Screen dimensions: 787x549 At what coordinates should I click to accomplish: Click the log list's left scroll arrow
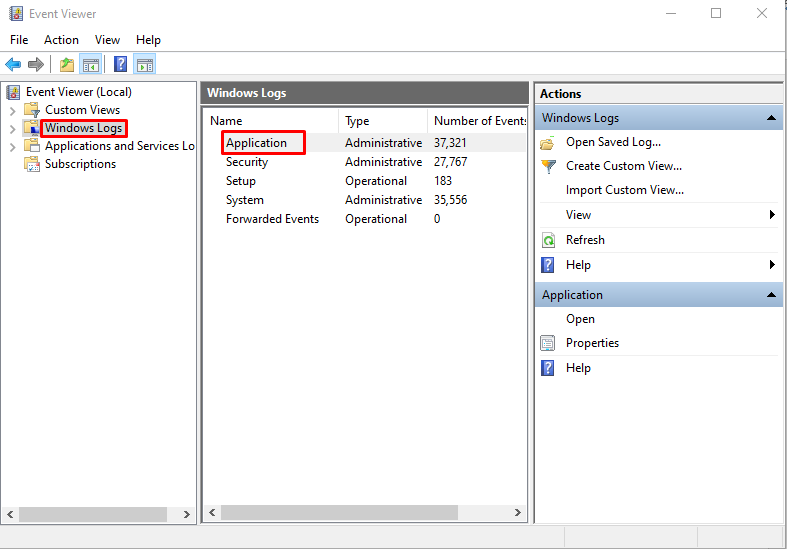212,512
